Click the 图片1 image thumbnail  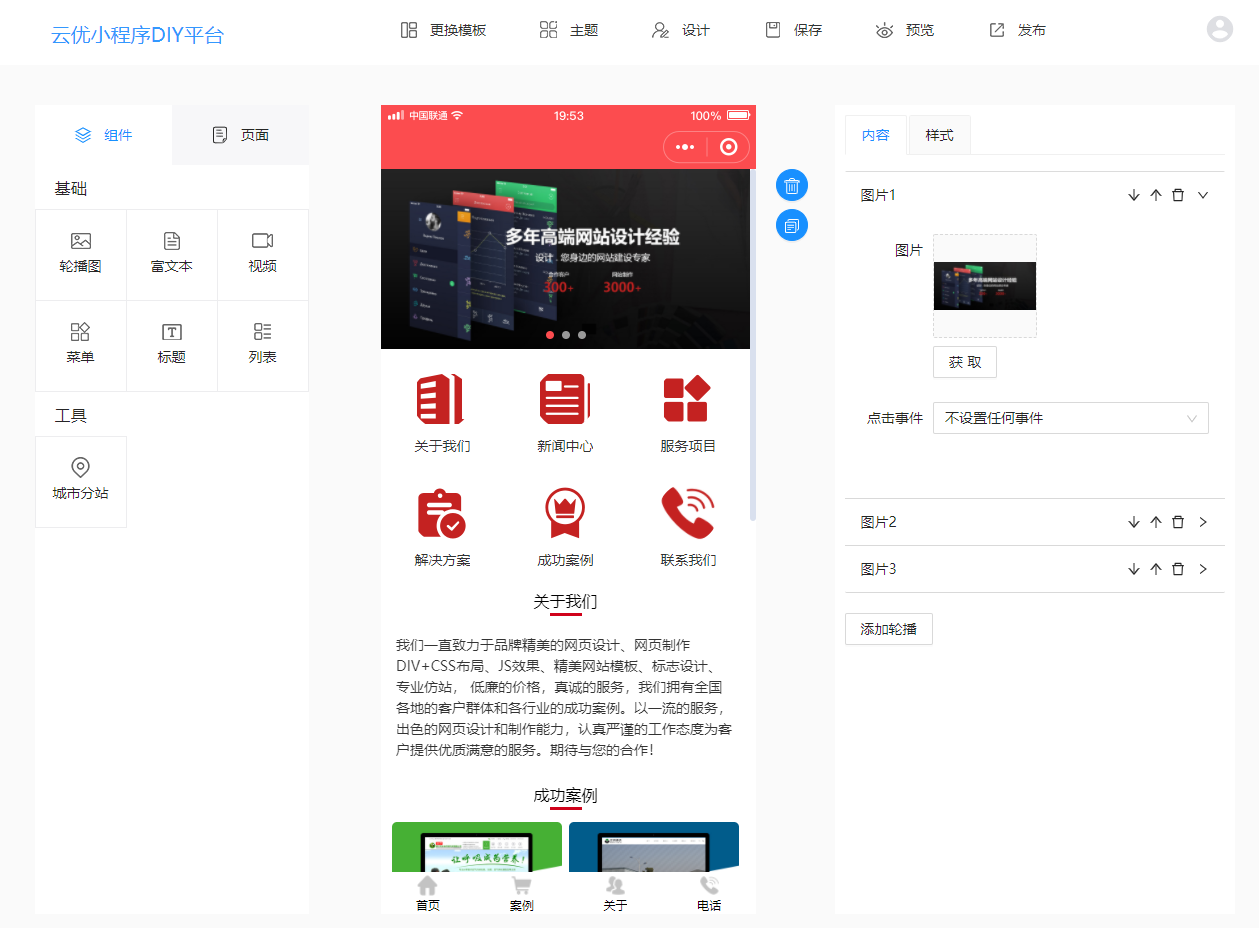coord(985,286)
